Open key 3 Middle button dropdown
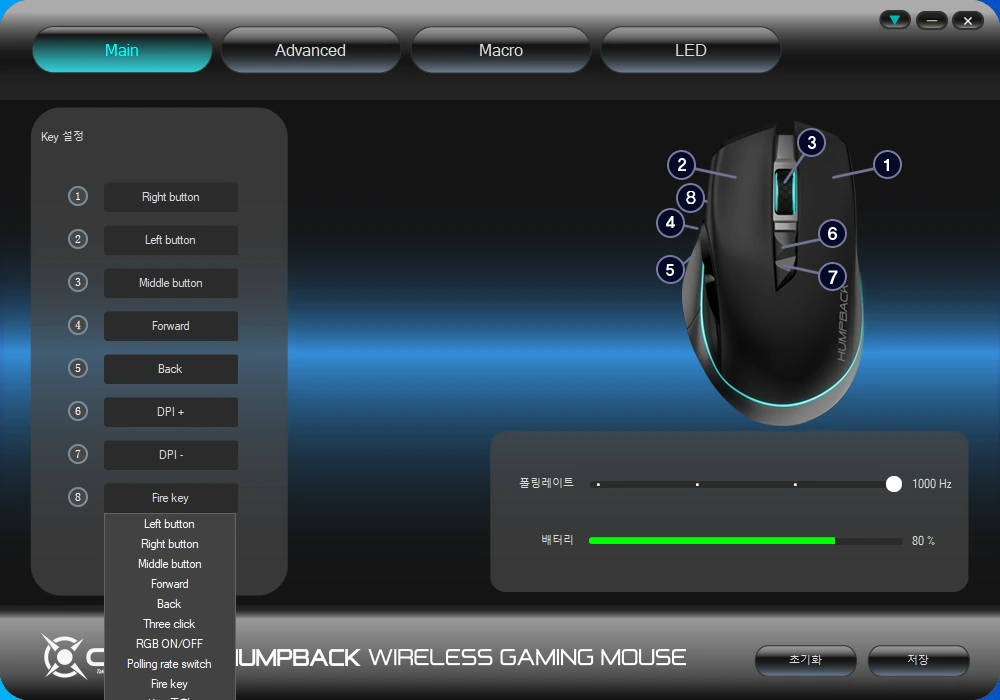 pyautogui.click(x=171, y=282)
